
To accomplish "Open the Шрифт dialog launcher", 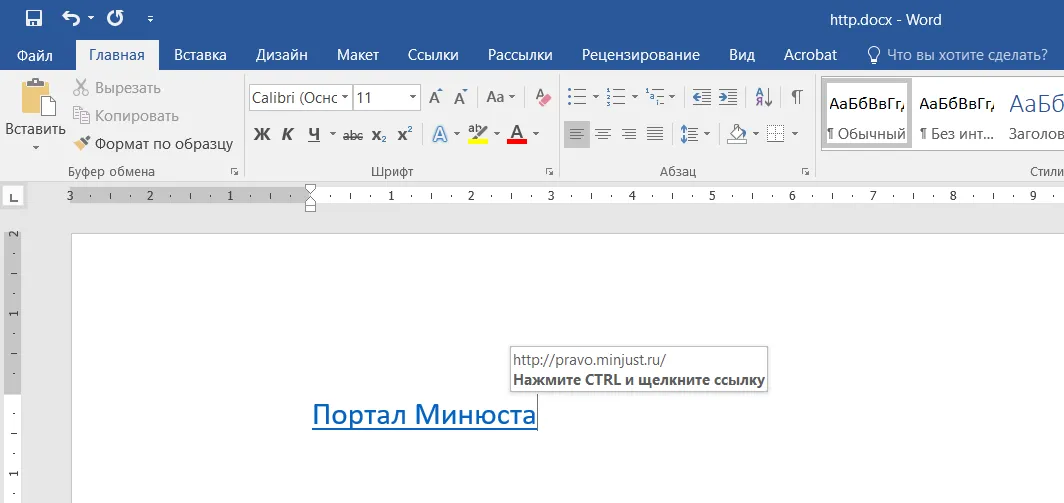I will (550, 172).
